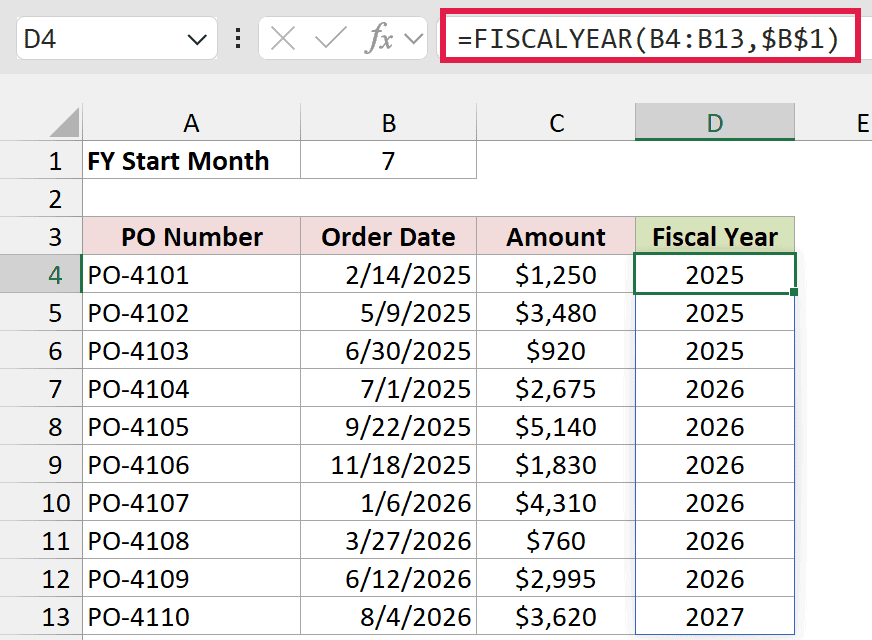
Task: Click the Name Box showing D4
Action: point(116,38)
